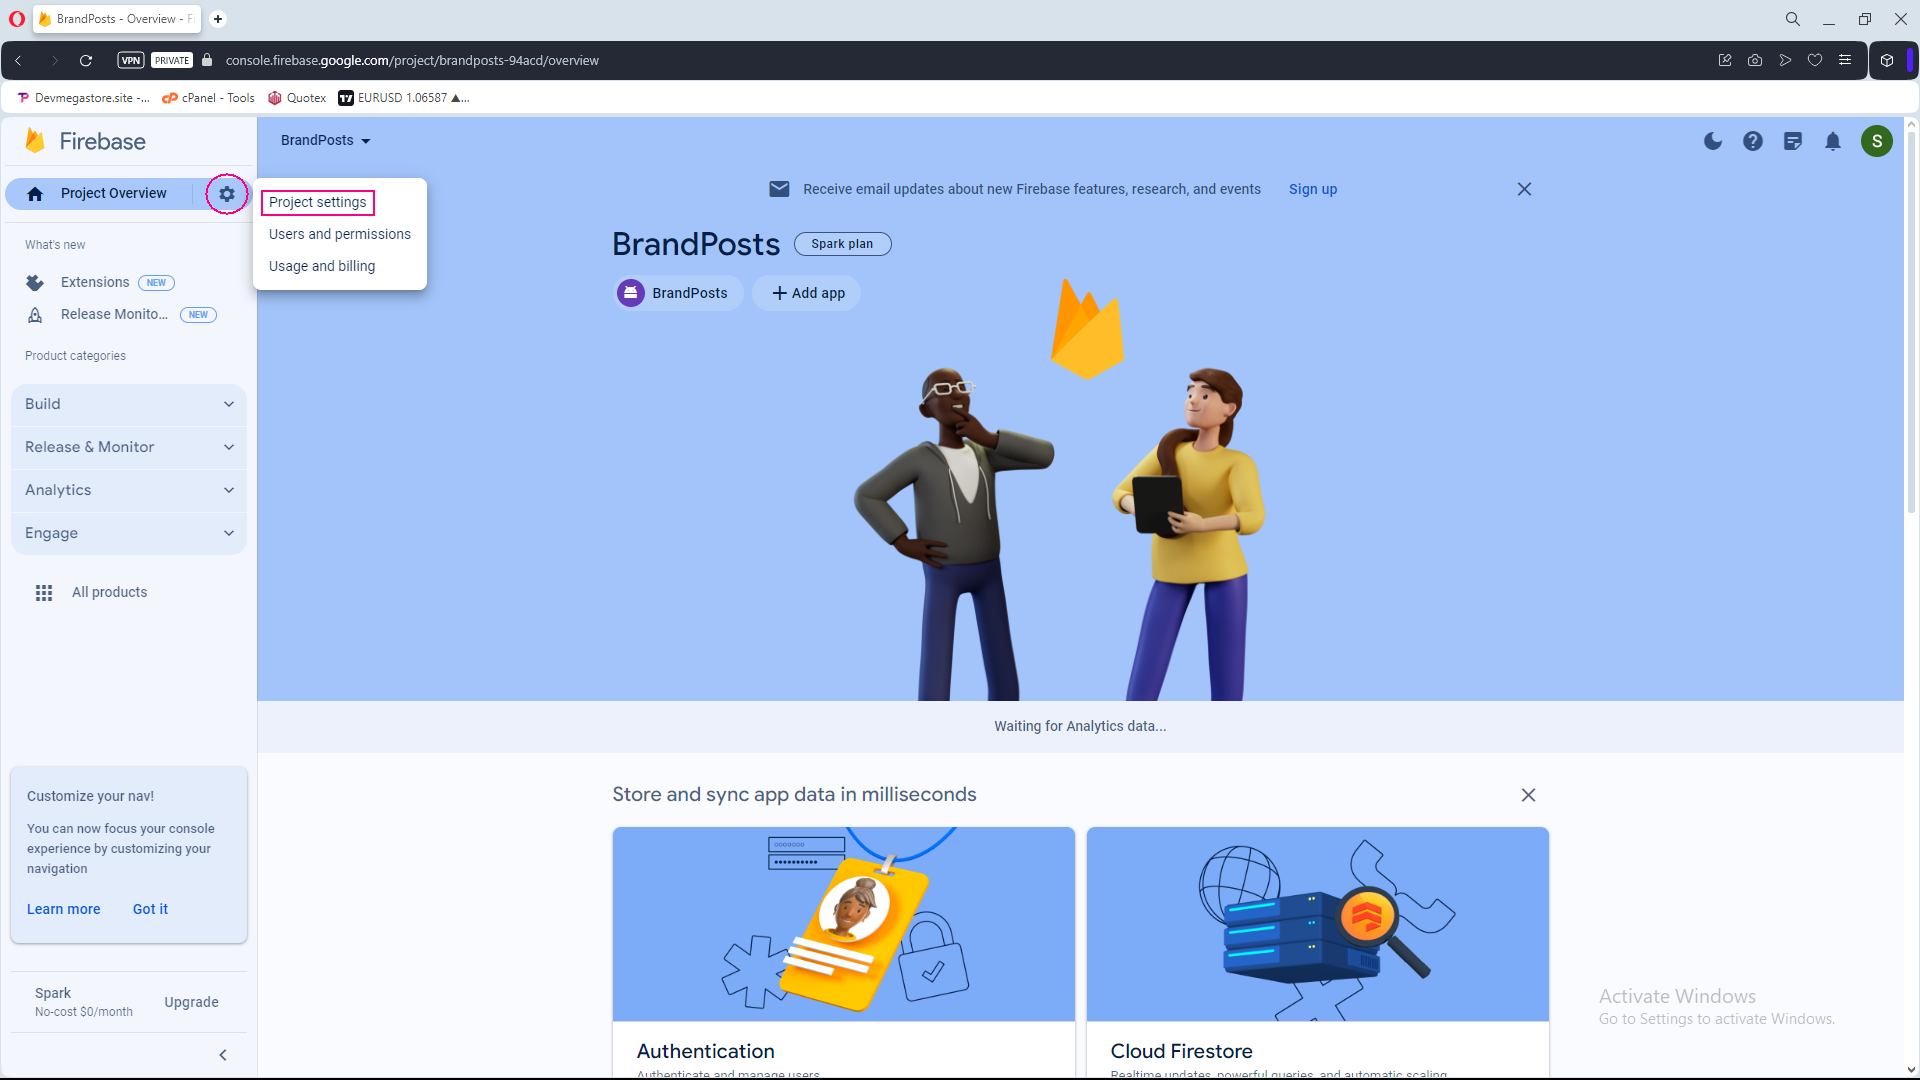Select the BrandPosts - Overview browser tab
The height and width of the screenshot is (1080, 1920).
[x=117, y=19]
